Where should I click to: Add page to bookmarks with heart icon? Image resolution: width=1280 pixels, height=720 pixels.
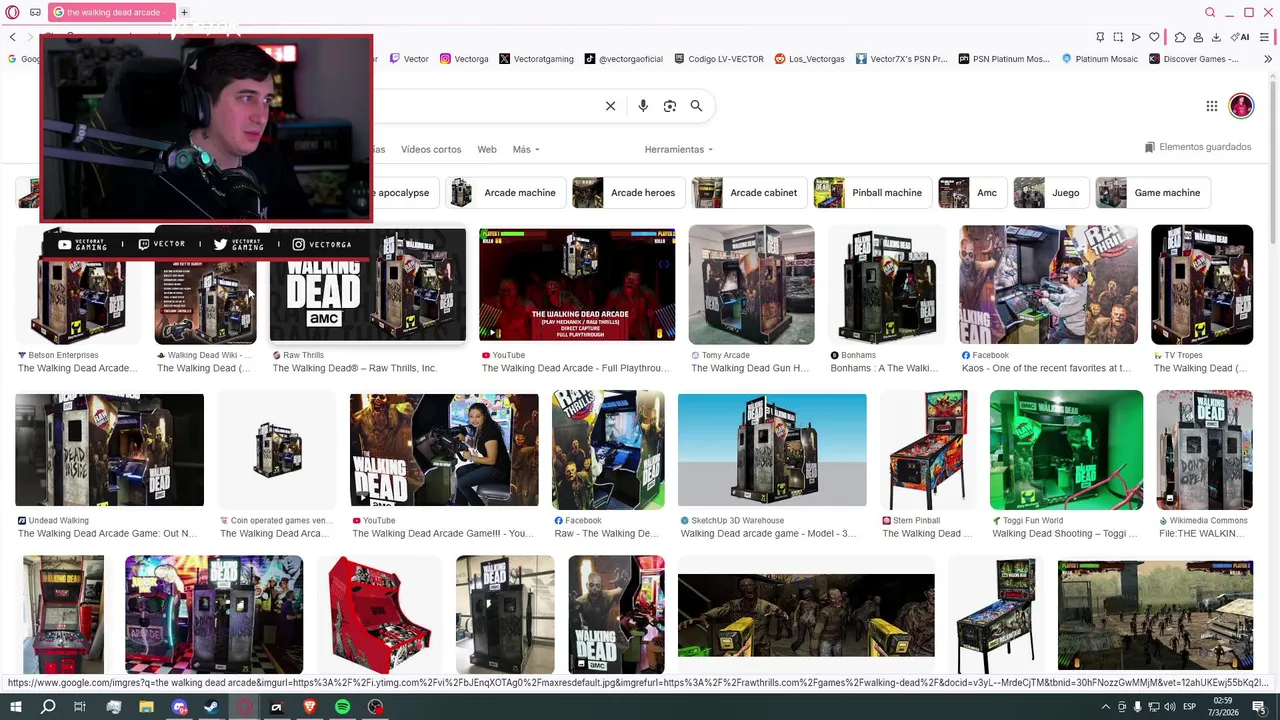(1154, 37)
